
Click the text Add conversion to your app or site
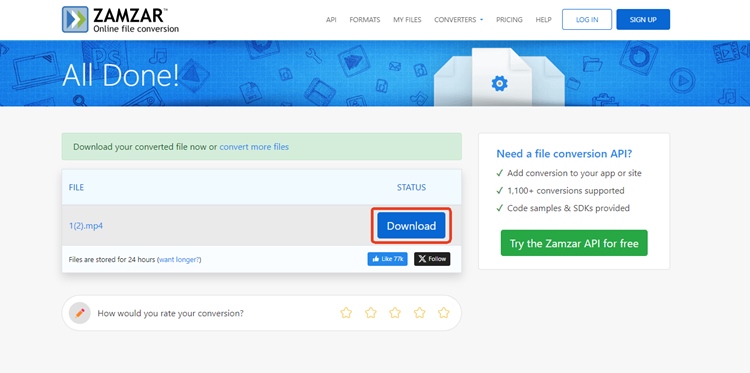click(574, 173)
